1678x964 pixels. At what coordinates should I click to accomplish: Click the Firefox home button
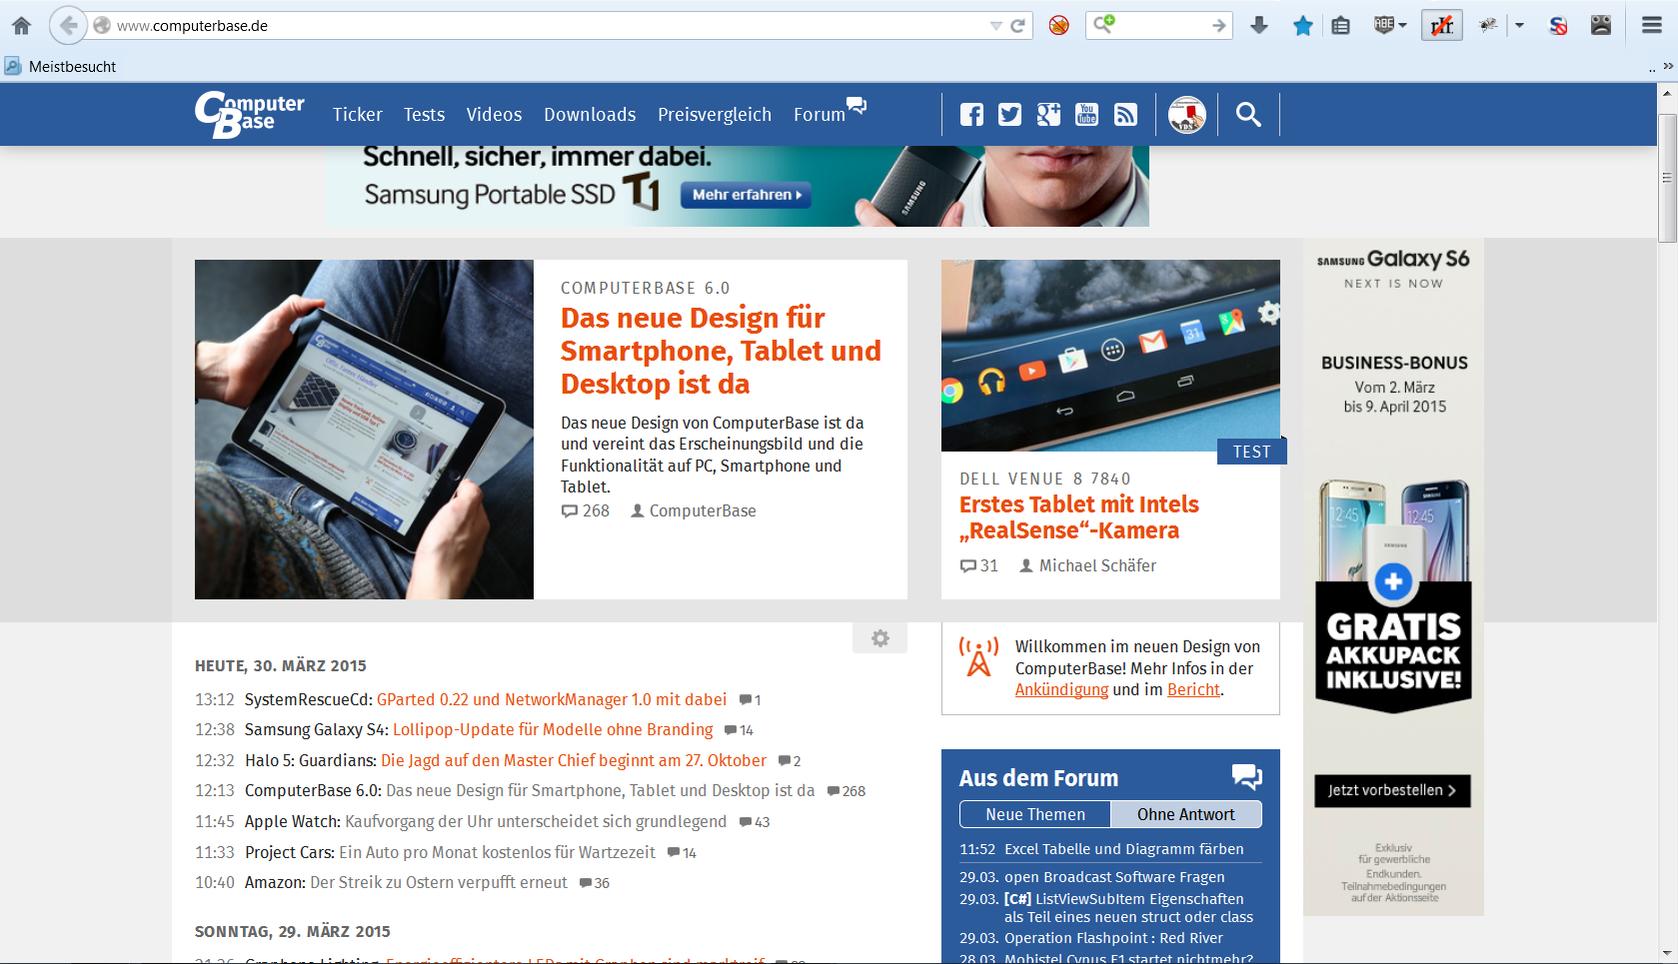(21, 26)
